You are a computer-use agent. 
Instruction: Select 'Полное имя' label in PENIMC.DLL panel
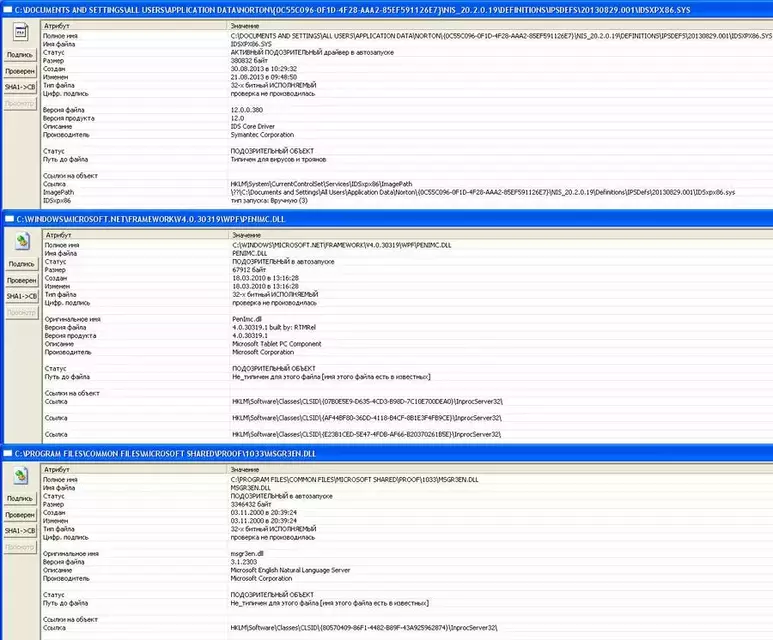point(62,245)
